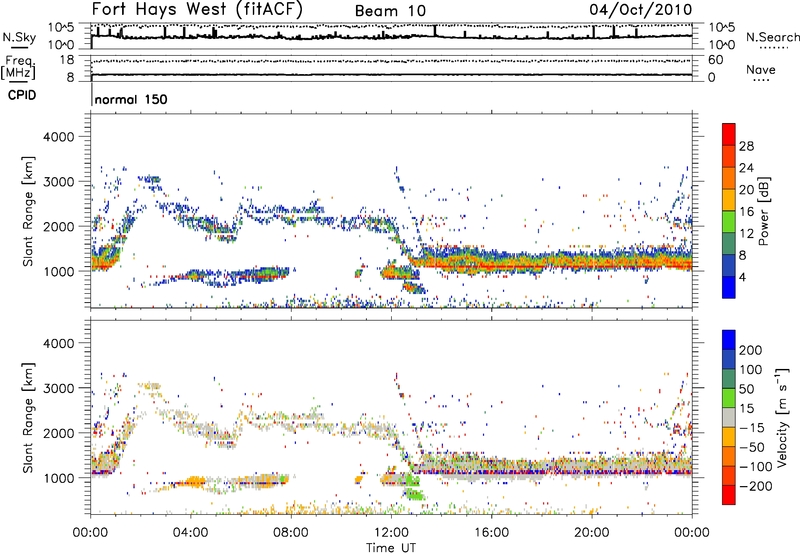Click the "N.Search" legend label

point(772,37)
